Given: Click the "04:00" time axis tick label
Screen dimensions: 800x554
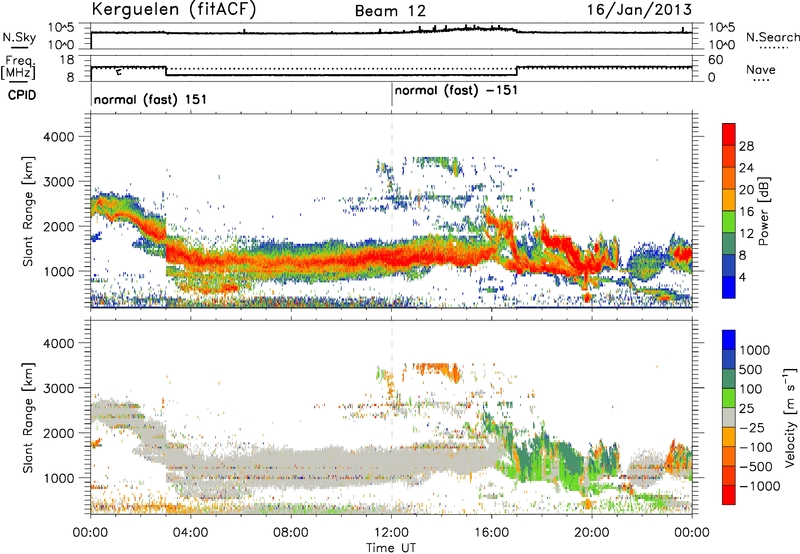Looking at the screenshot, I should click(191, 533).
